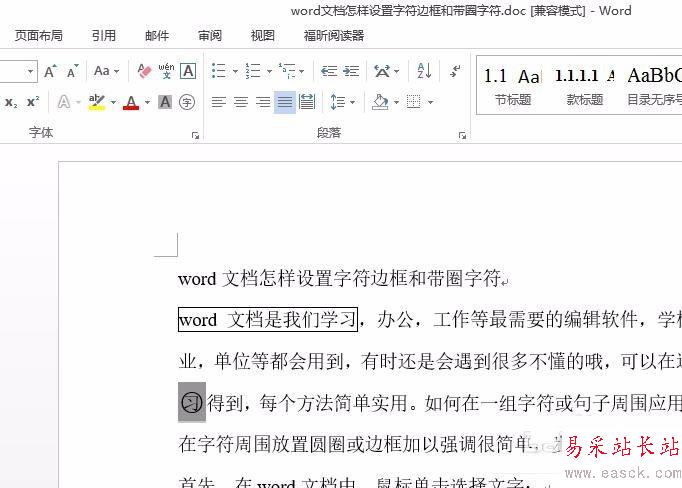The width and height of the screenshot is (682, 488).
Task: Open the Shading color dropdown arrow
Action: pos(396,103)
